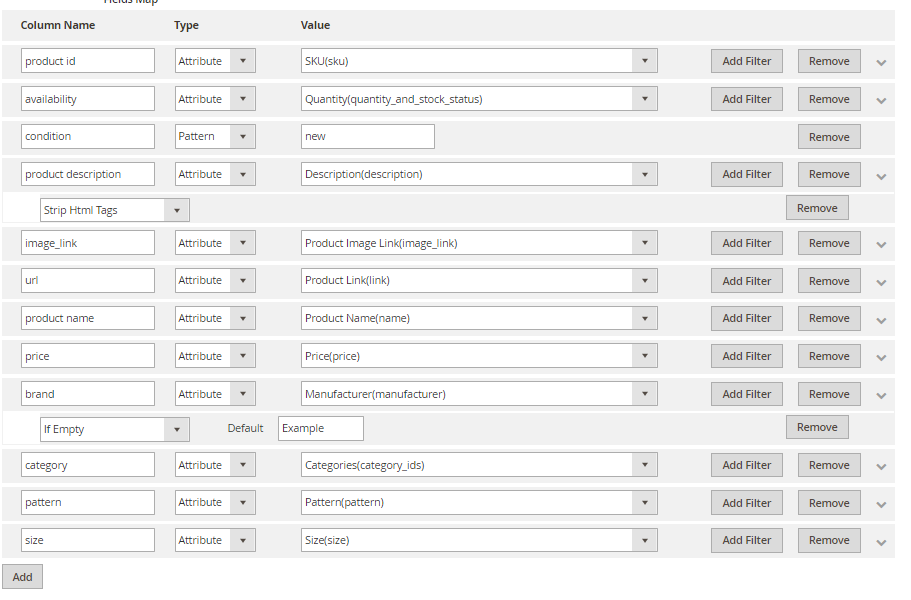The width and height of the screenshot is (911, 600).
Task: Remove the product id field row
Action: 829,61
